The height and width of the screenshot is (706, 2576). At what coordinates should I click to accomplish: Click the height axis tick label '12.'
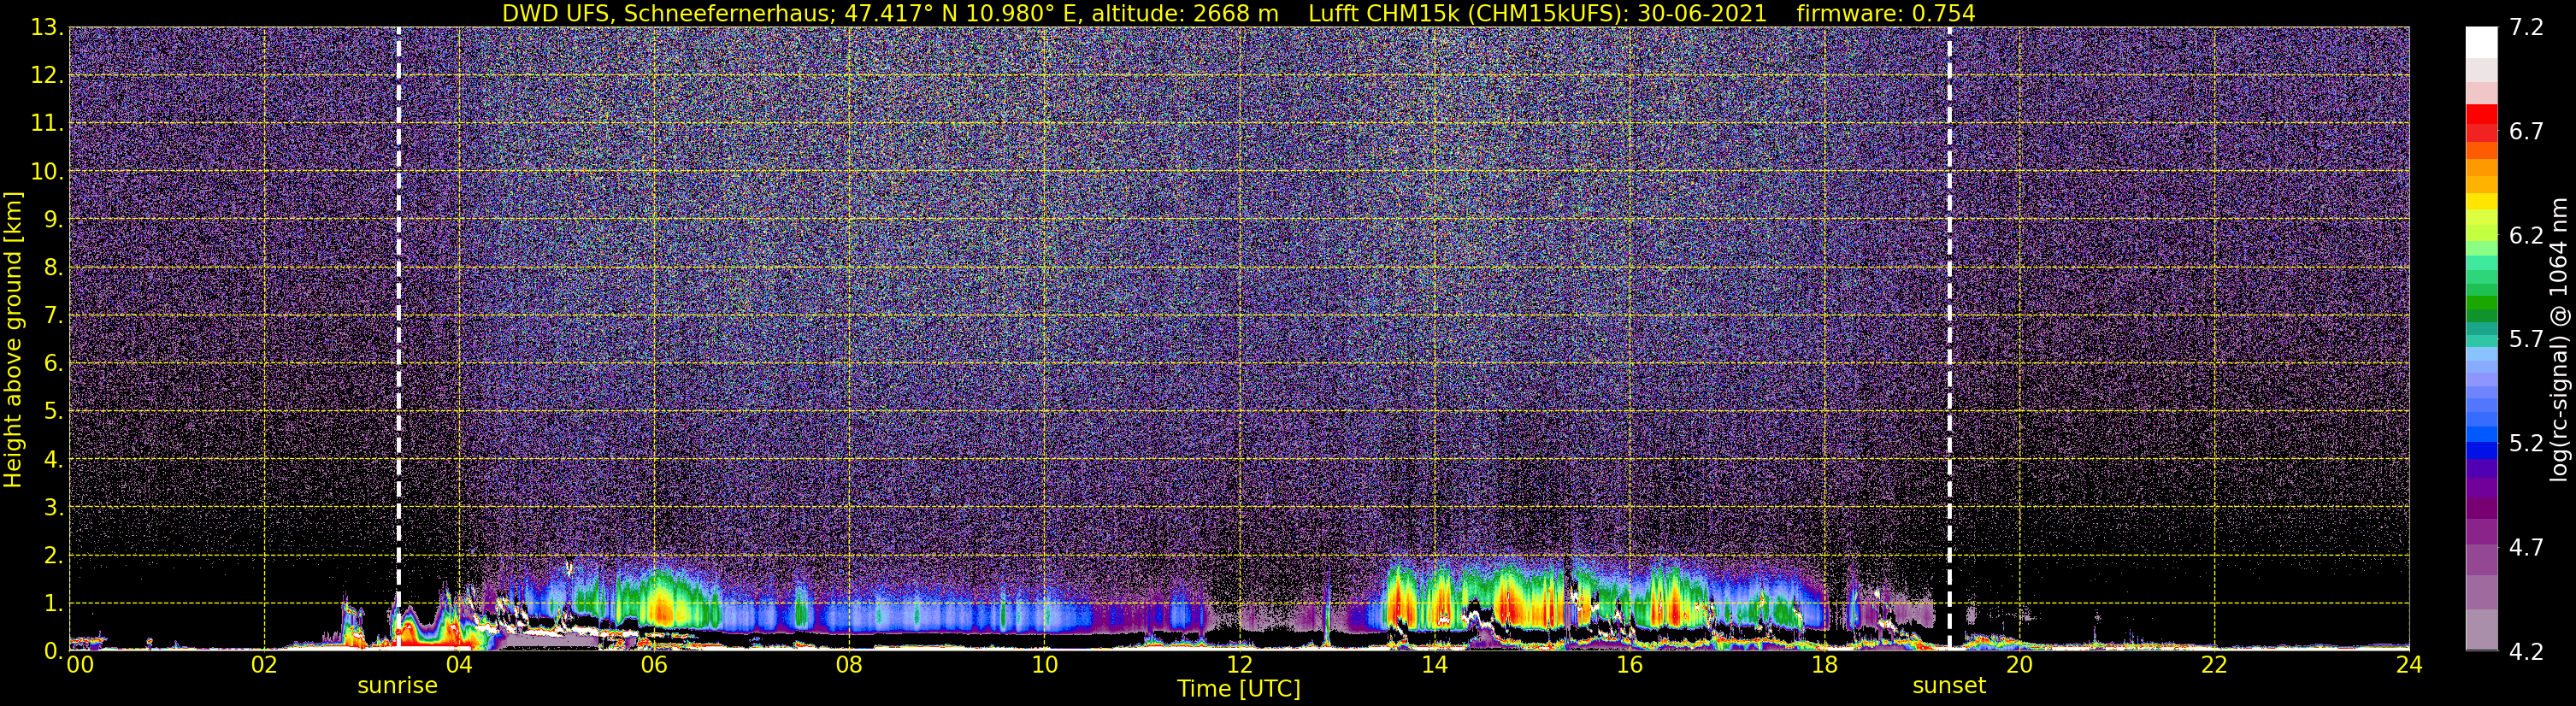pos(47,76)
